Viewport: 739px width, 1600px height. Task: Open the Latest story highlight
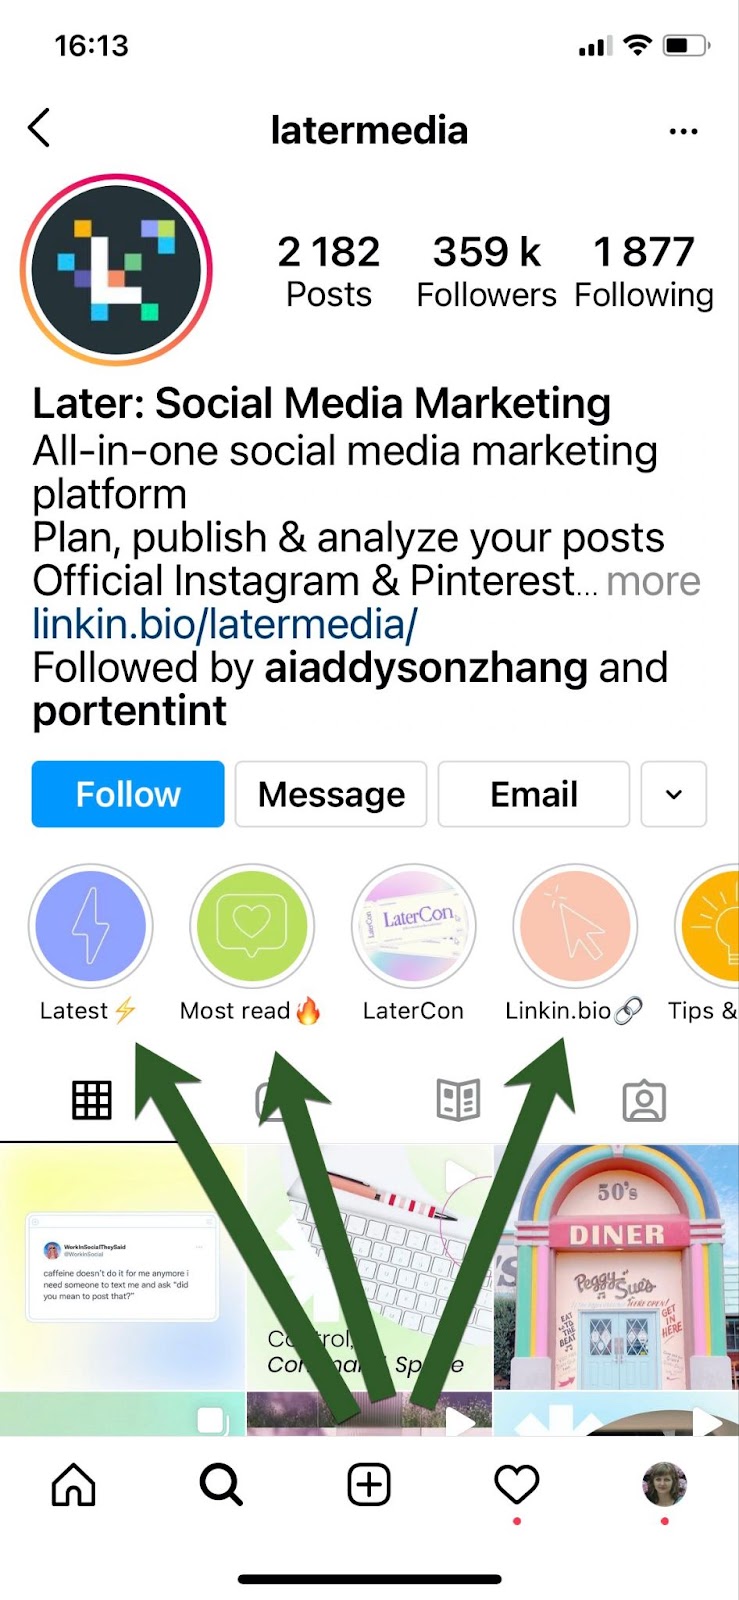point(90,926)
